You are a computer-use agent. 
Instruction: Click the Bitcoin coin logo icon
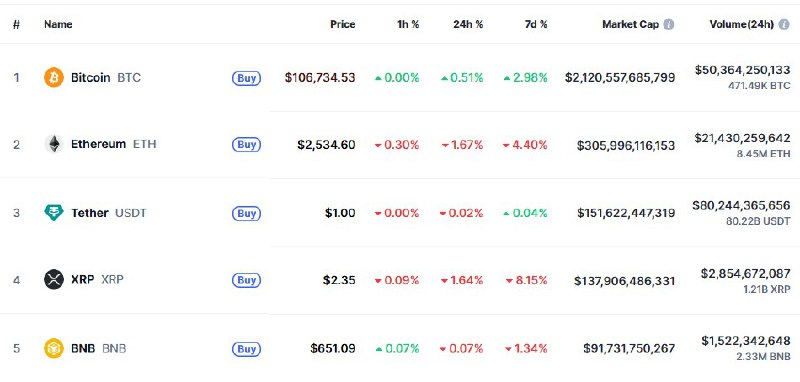tap(54, 78)
